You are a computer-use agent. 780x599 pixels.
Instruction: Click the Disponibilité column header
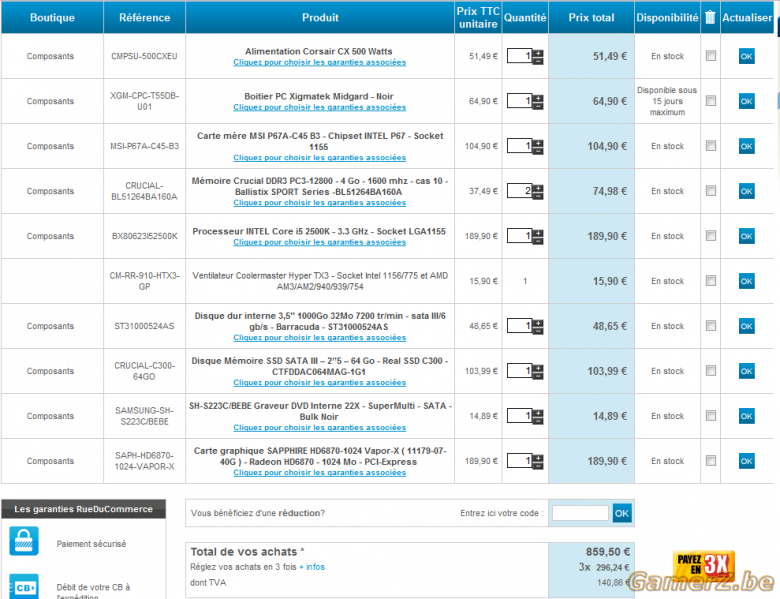coord(667,17)
